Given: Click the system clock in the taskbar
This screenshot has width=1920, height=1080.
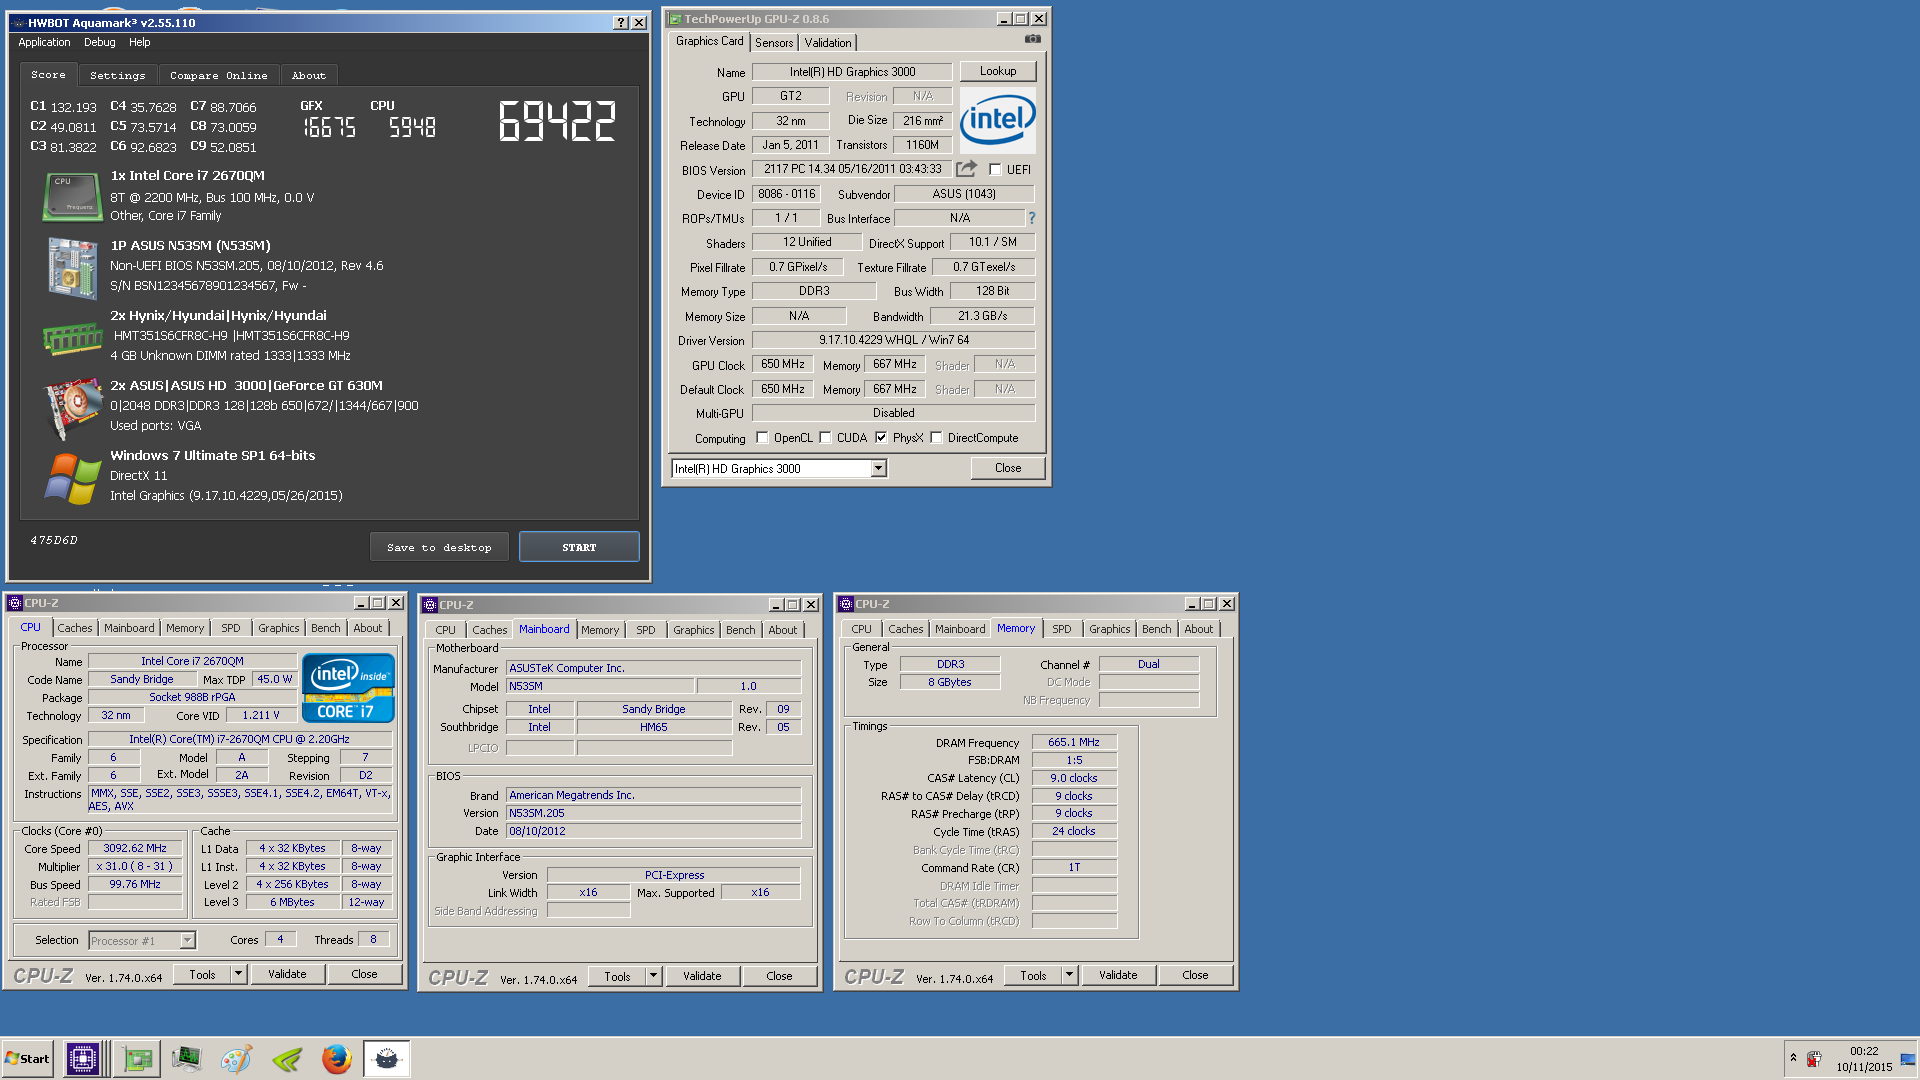Looking at the screenshot, I should click(x=1864, y=1059).
